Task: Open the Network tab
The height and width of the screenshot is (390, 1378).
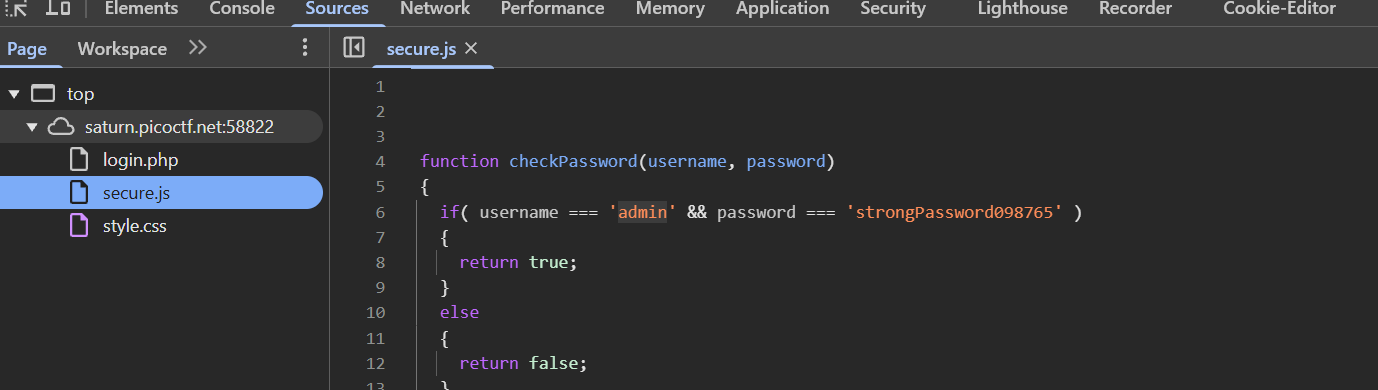Action: pyautogui.click(x=435, y=9)
